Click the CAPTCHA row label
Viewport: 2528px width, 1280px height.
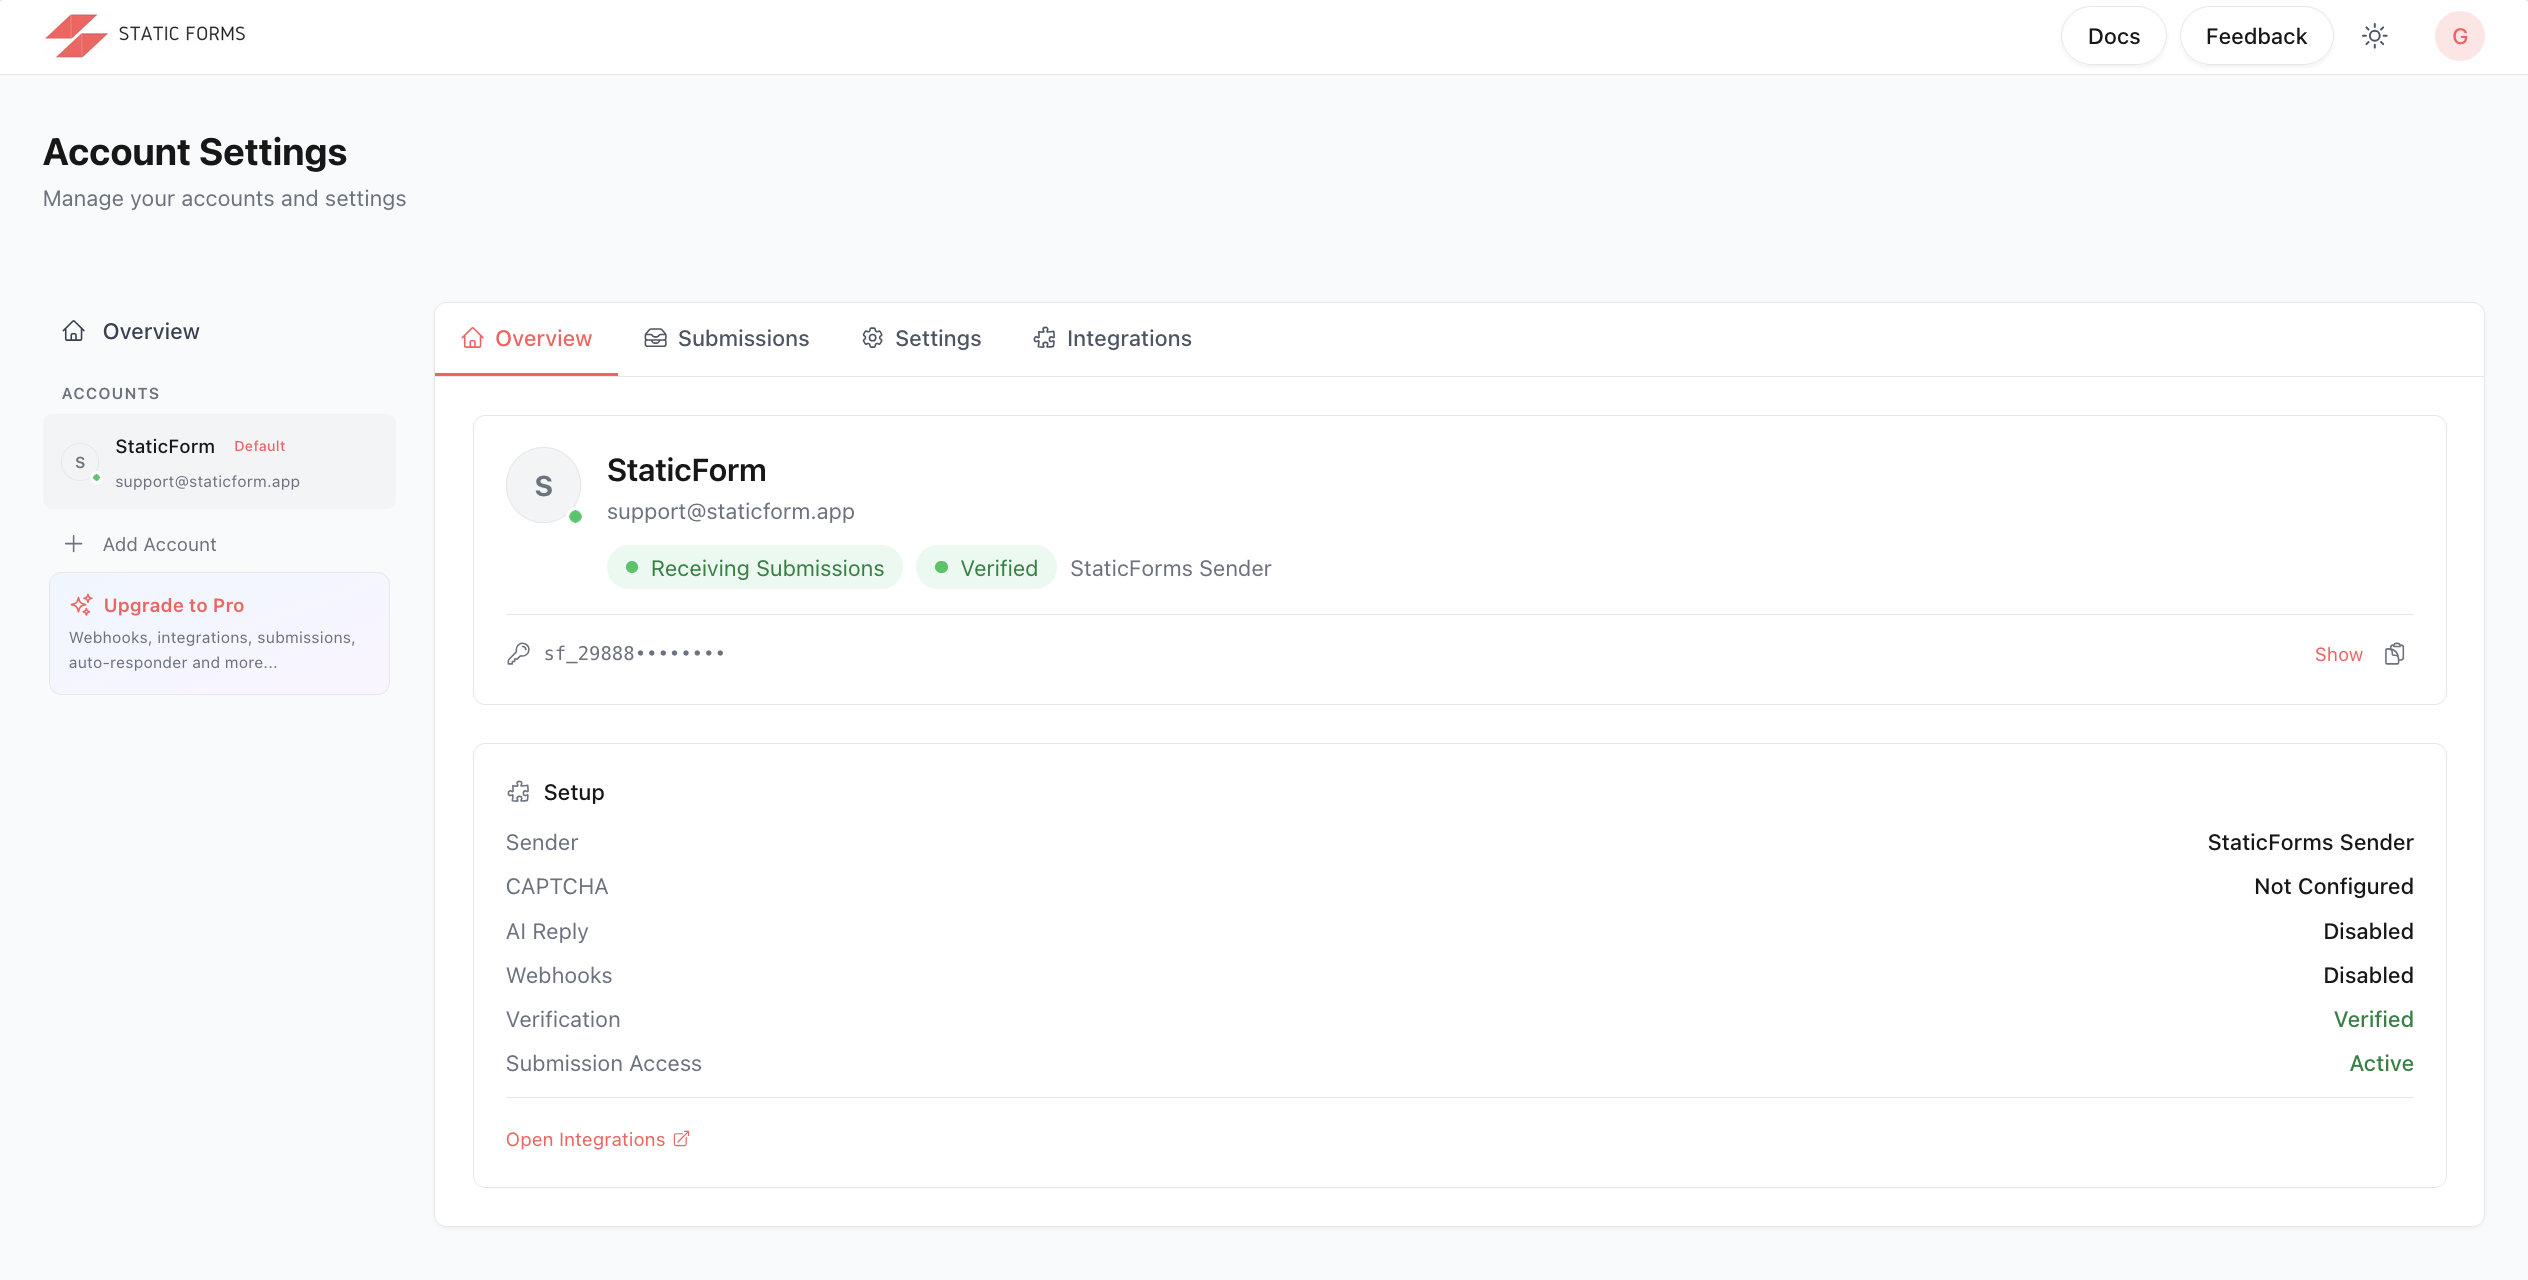coord(557,886)
